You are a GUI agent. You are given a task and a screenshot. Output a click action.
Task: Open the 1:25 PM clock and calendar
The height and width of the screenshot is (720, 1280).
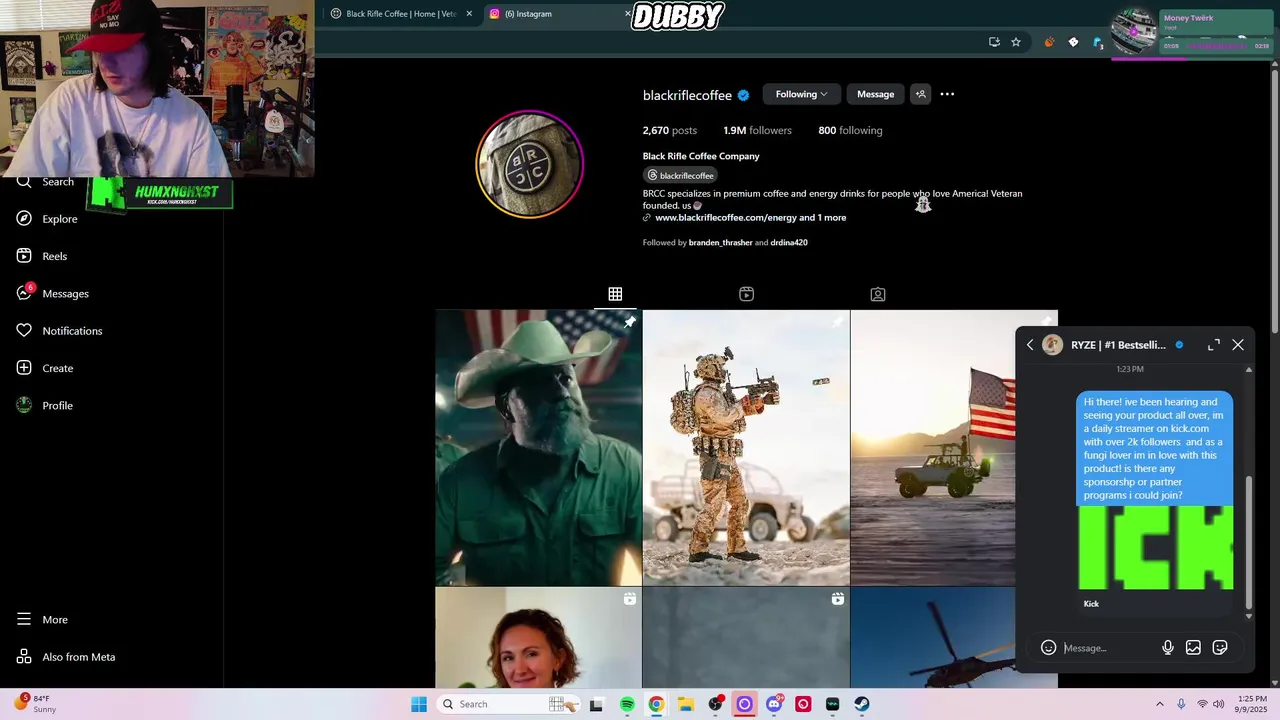click(x=1252, y=704)
